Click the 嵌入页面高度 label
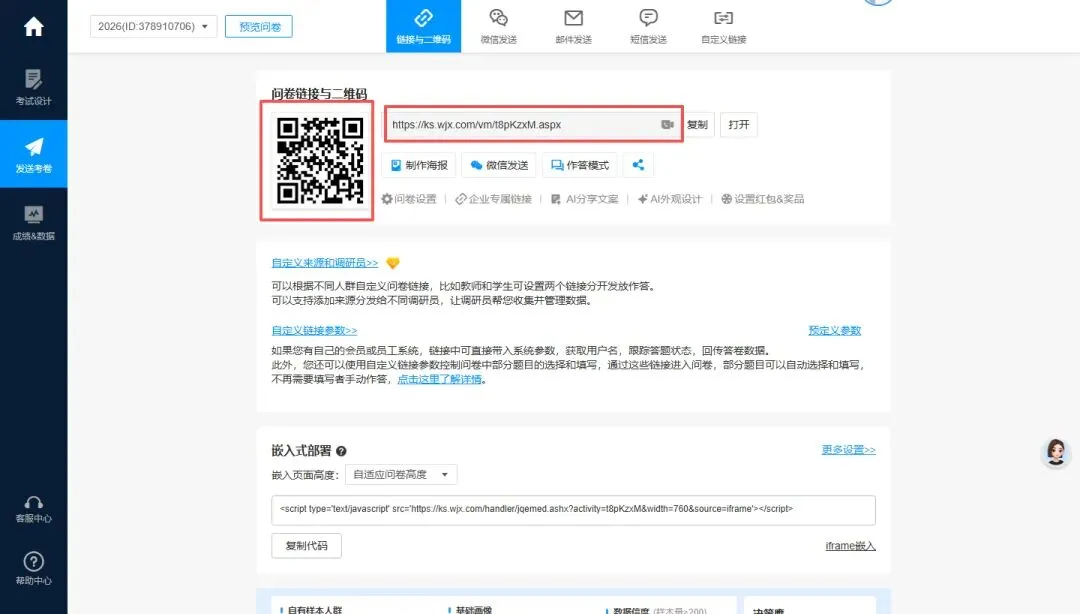The image size is (1080, 614). click(304, 475)
